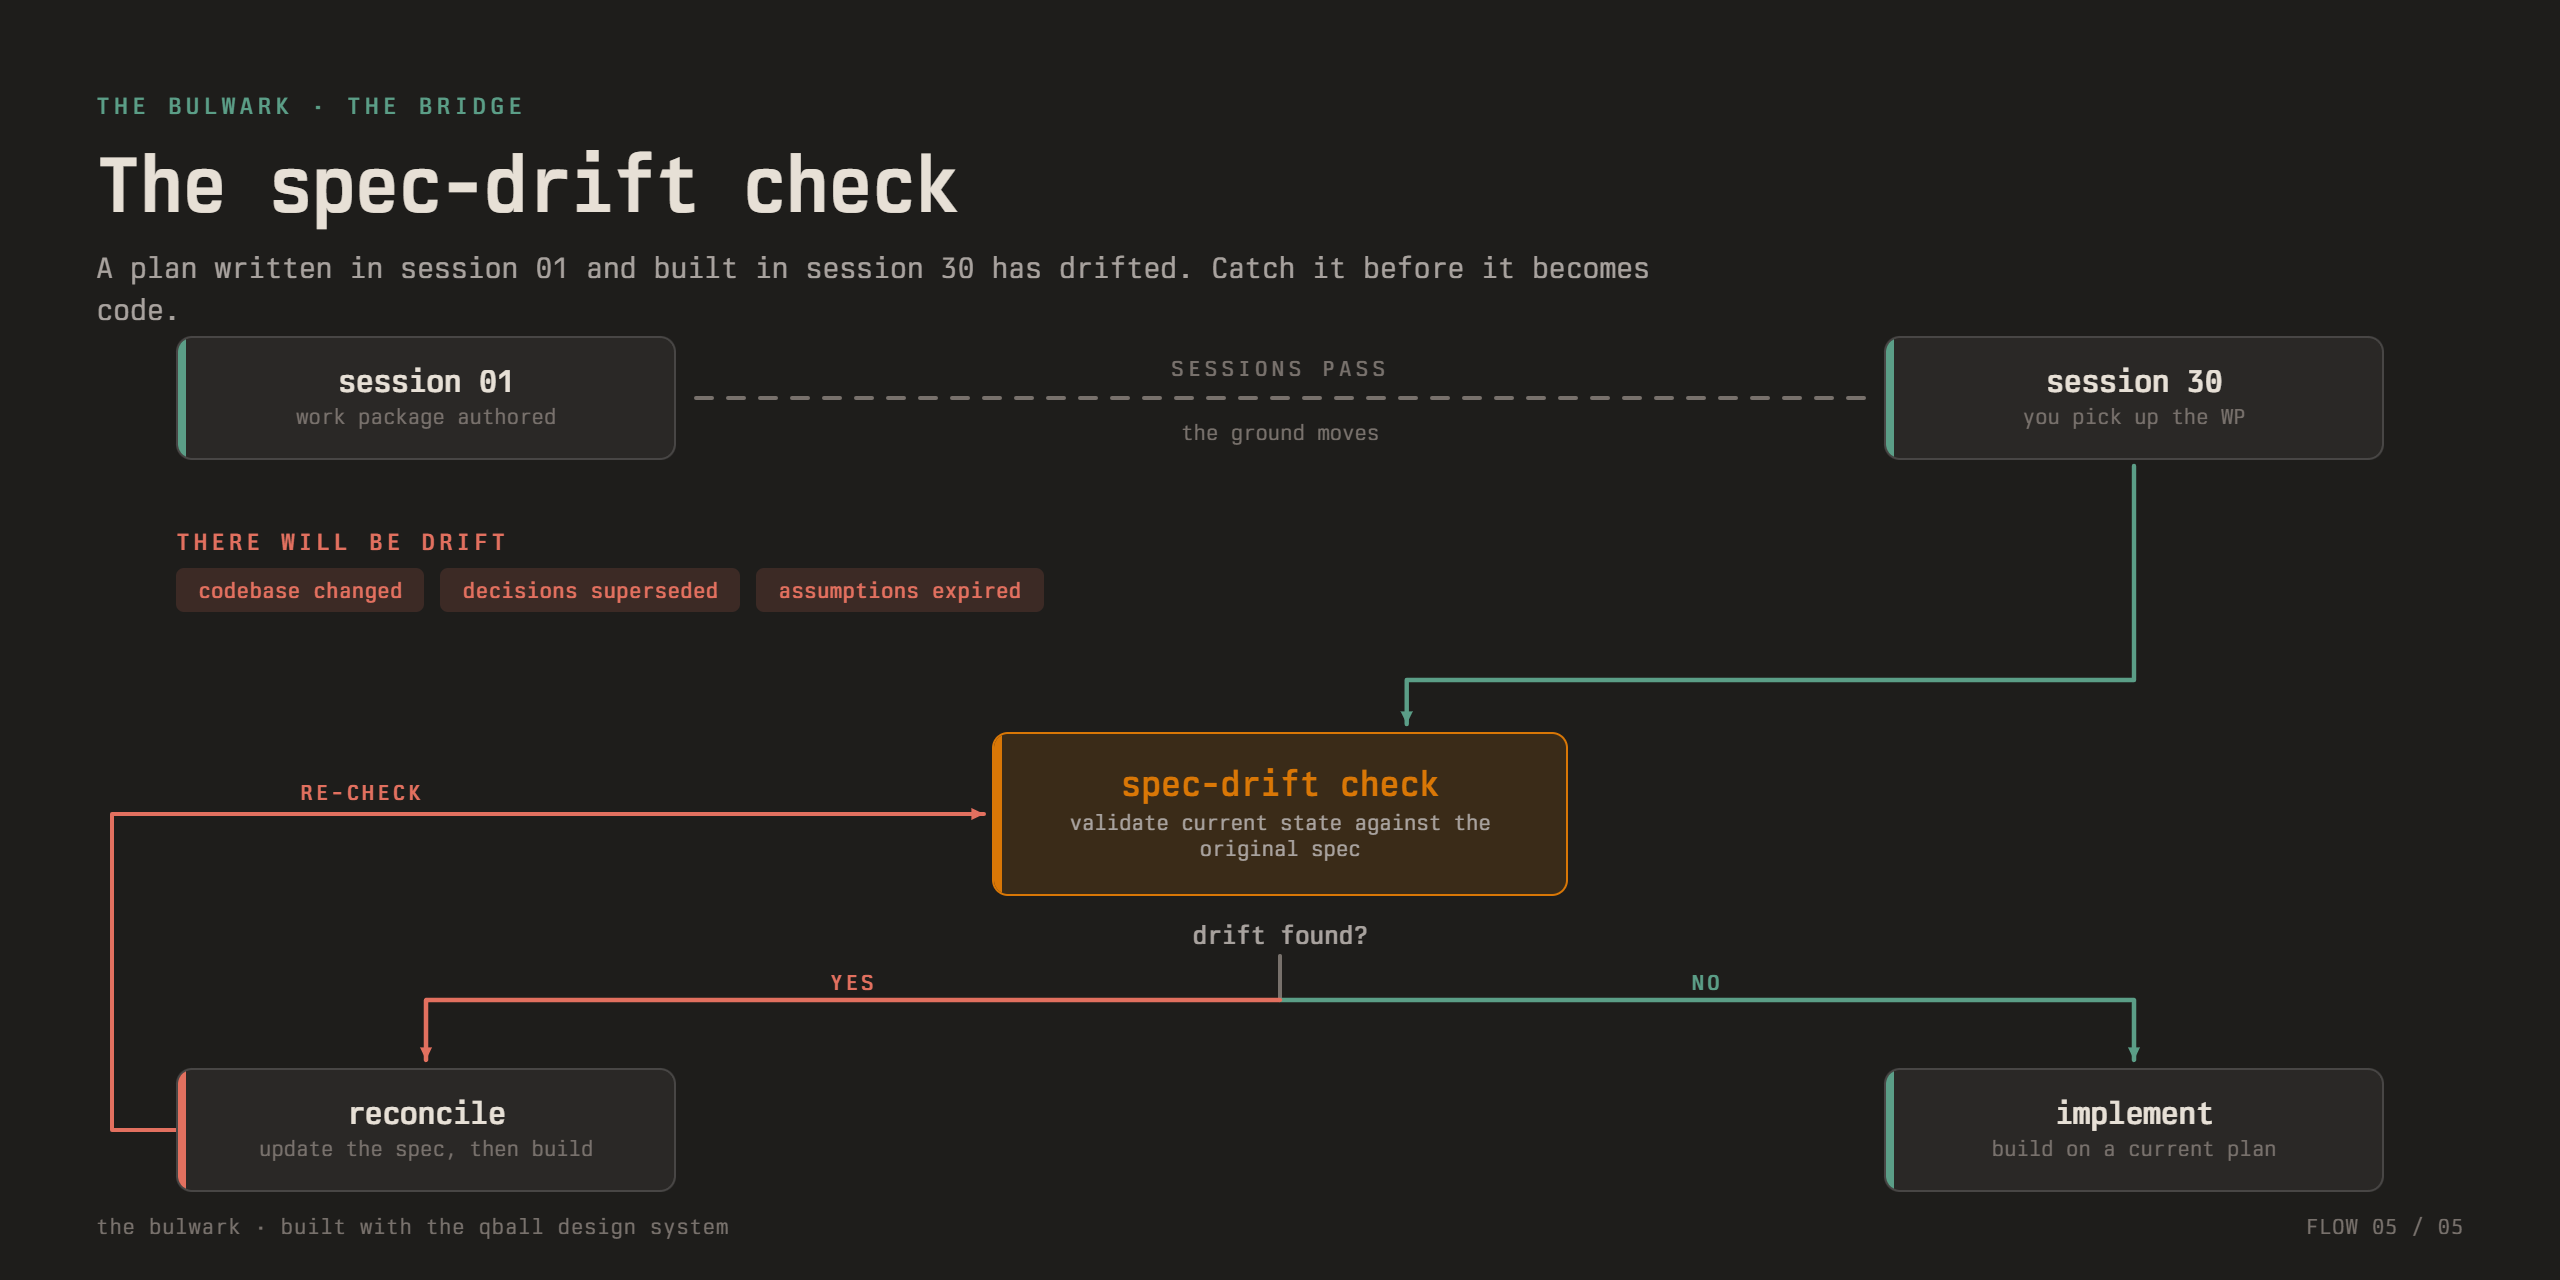Click 'work package authored' subtitle

pyautogui.click(x=426, y=417)
